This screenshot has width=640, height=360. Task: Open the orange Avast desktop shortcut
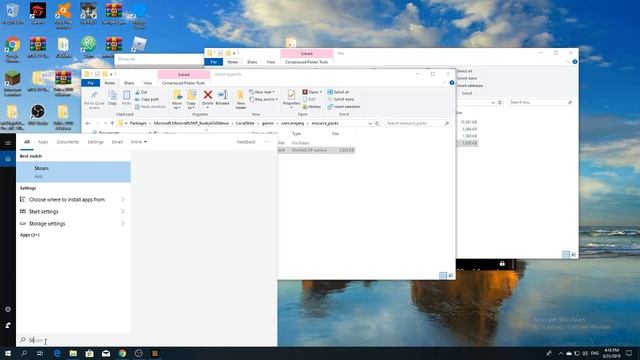click(x=63, y=15)
